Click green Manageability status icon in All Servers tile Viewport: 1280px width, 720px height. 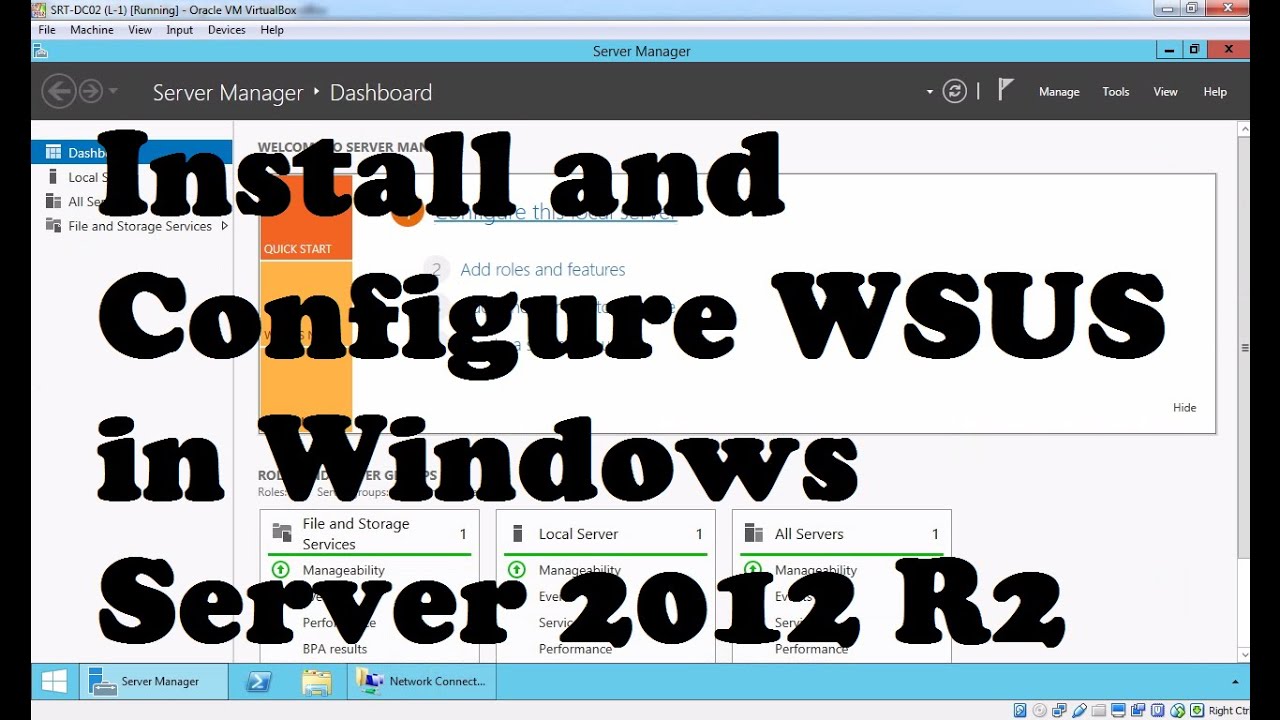pos(752,570)
